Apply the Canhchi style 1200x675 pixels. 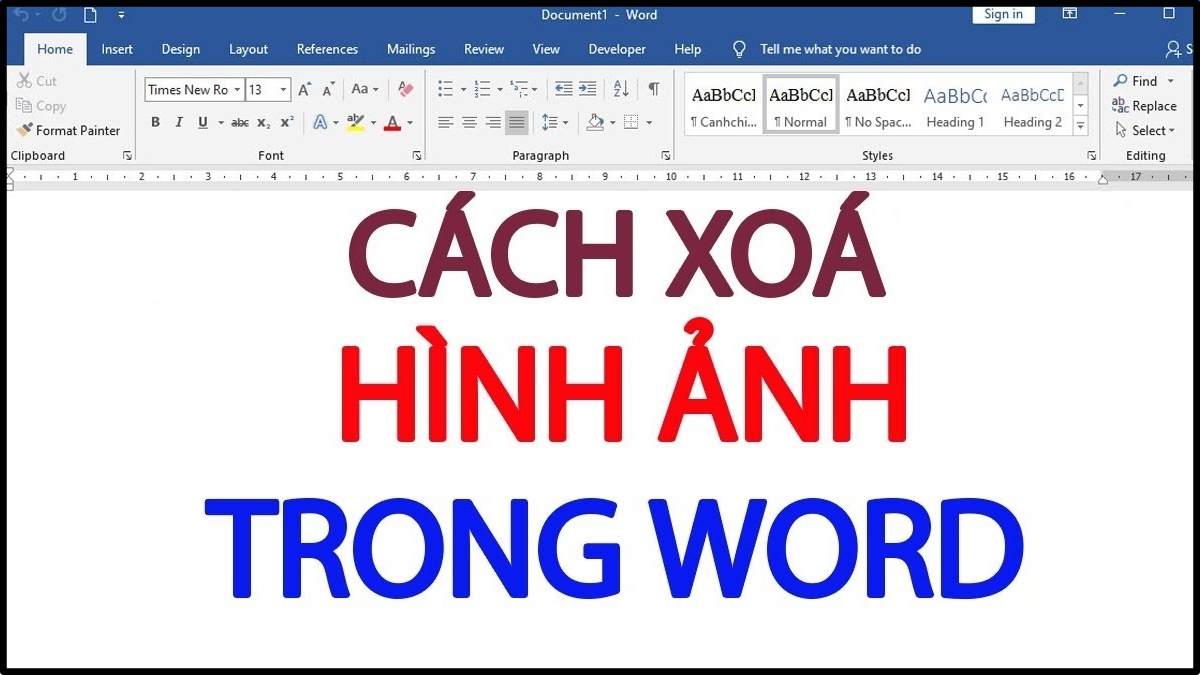[x=723, y=105]
